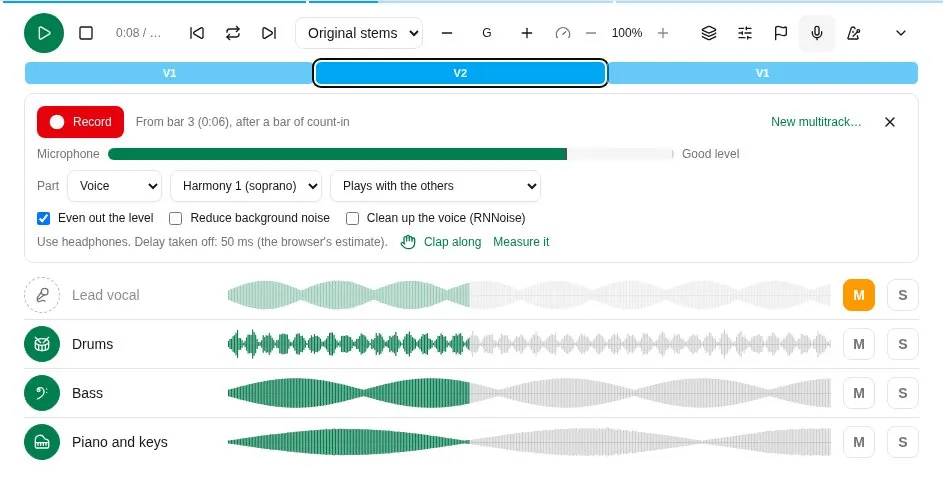Enable Clean up the voice (RNNoise)
Image resolution: width=943 pixels, height=478 pixels.
(352, 218)
